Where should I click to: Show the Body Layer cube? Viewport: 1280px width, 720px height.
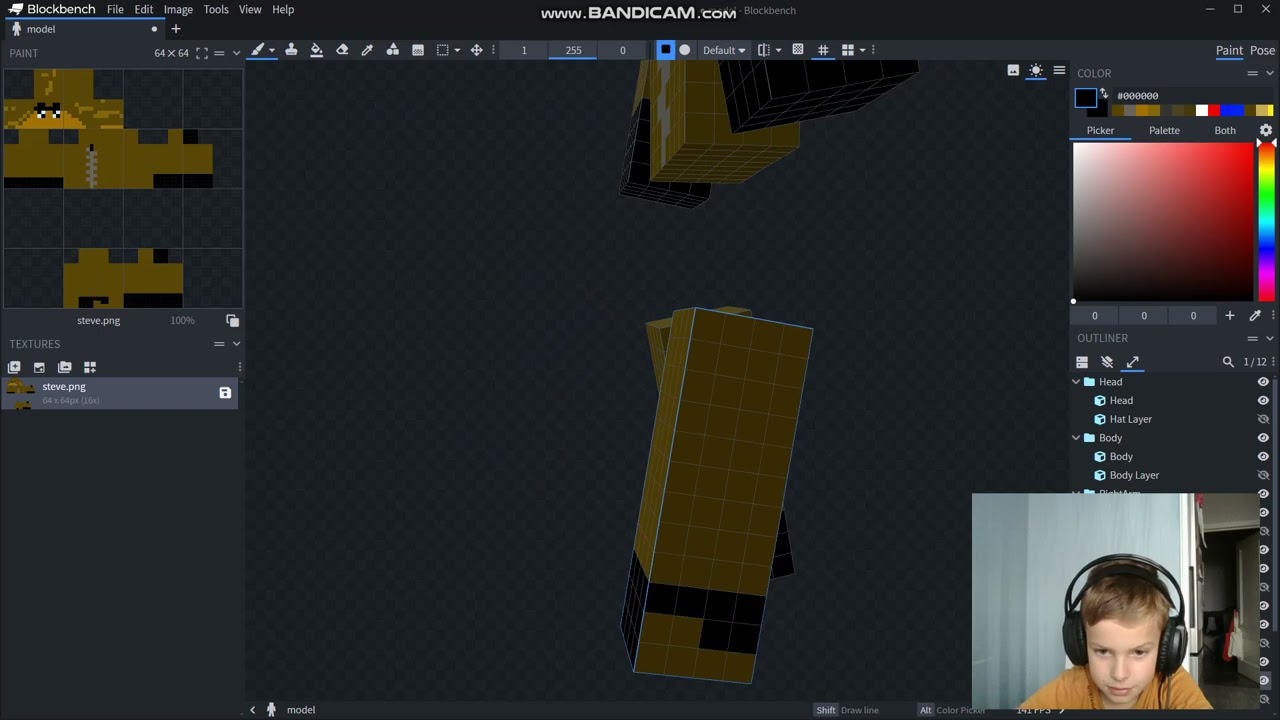tap(1263, 476)
